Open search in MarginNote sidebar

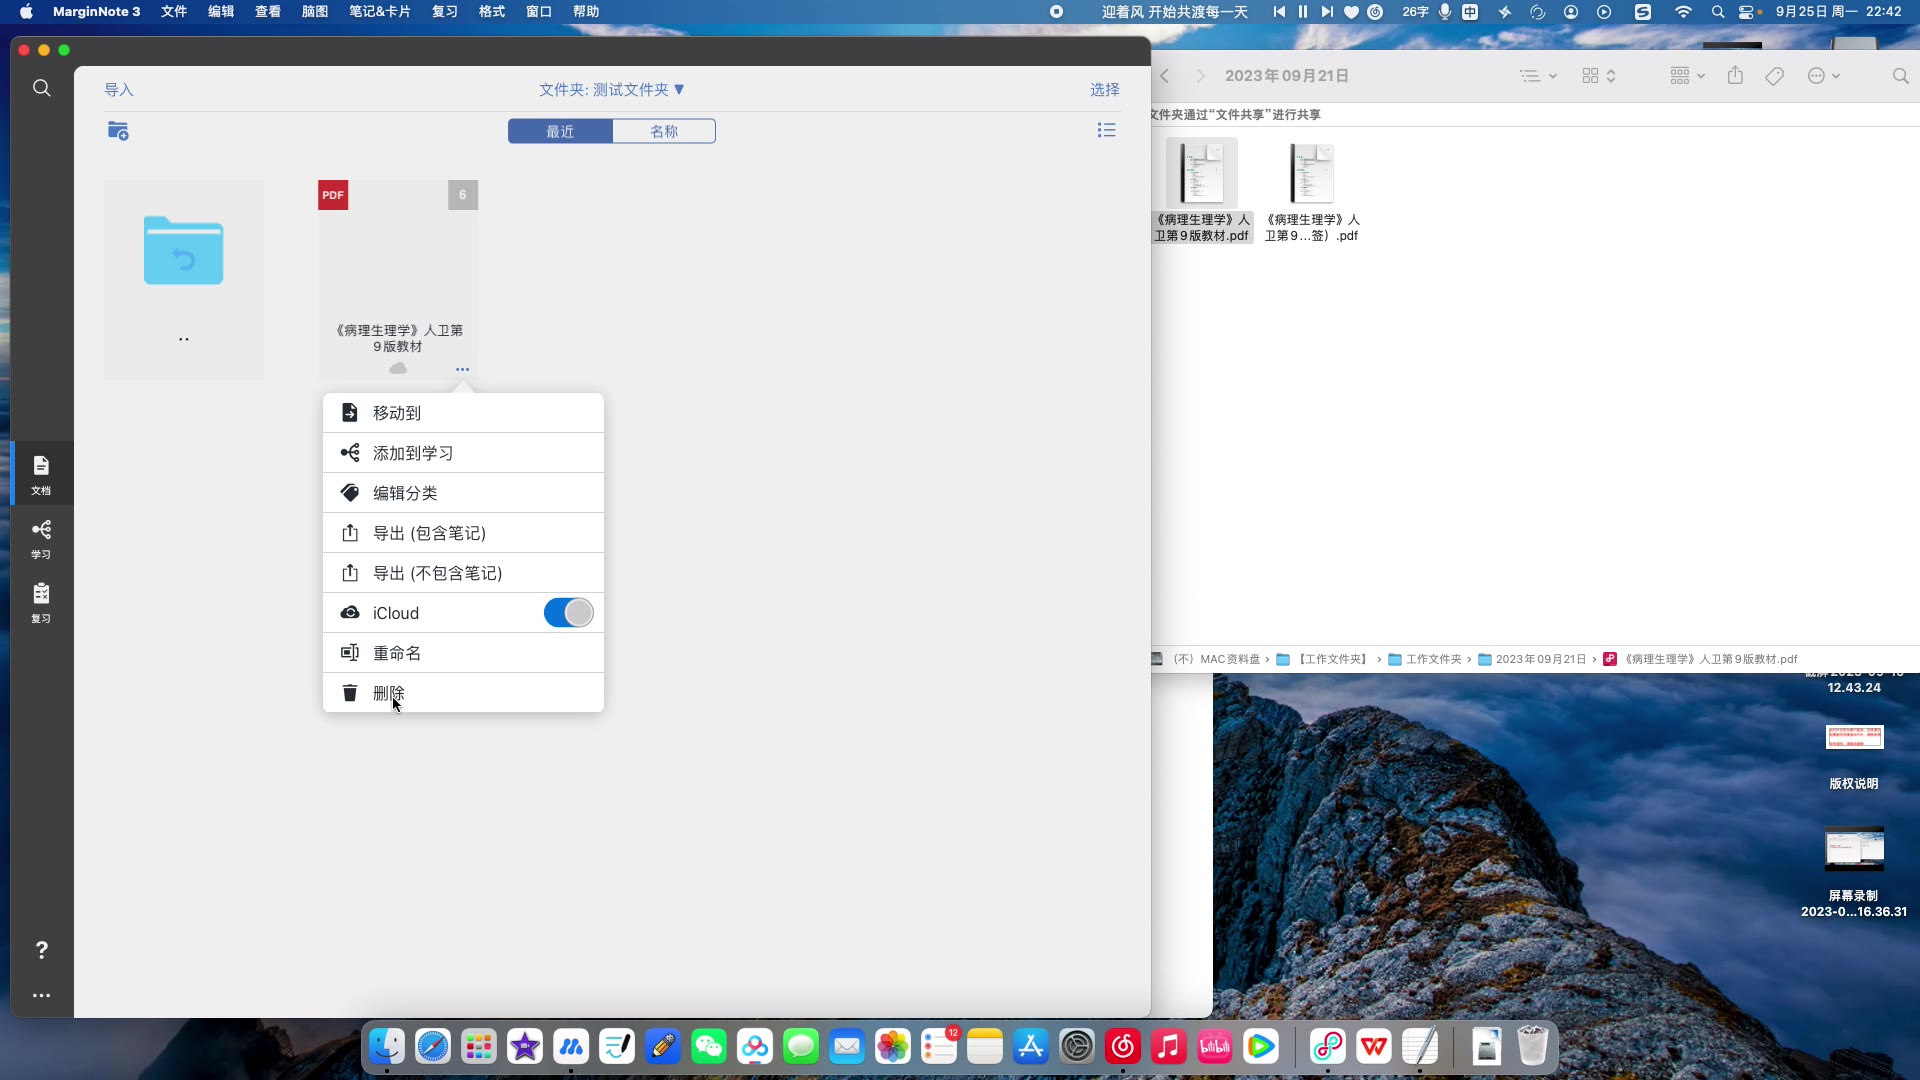tap(41, 88)
